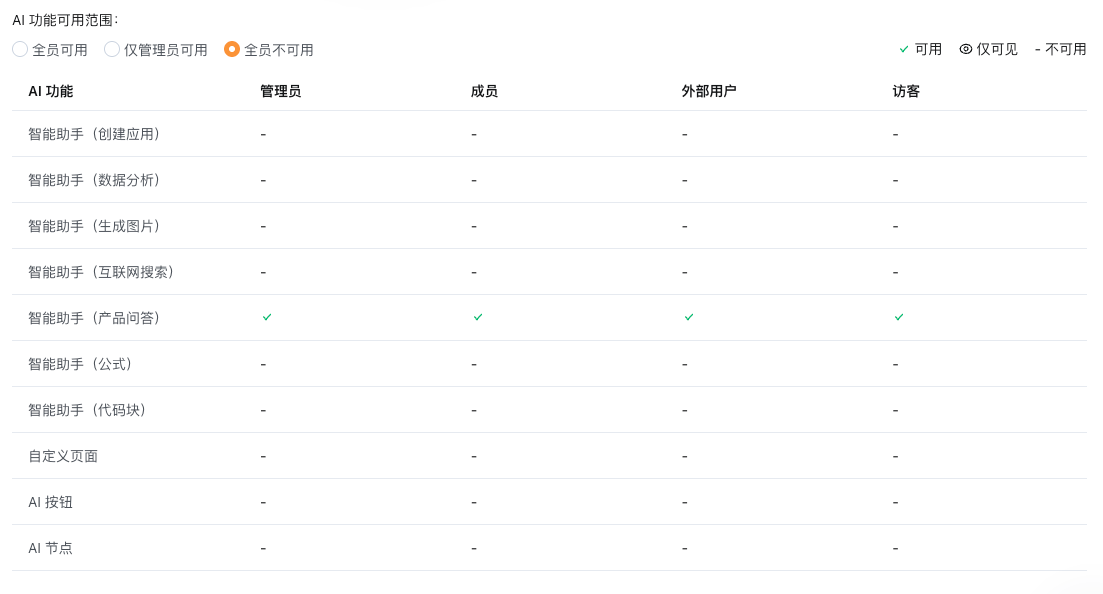The image size is (1103, 594).
Task: Click 成员 dash cell in 数据分析 row
Action: 474,181
